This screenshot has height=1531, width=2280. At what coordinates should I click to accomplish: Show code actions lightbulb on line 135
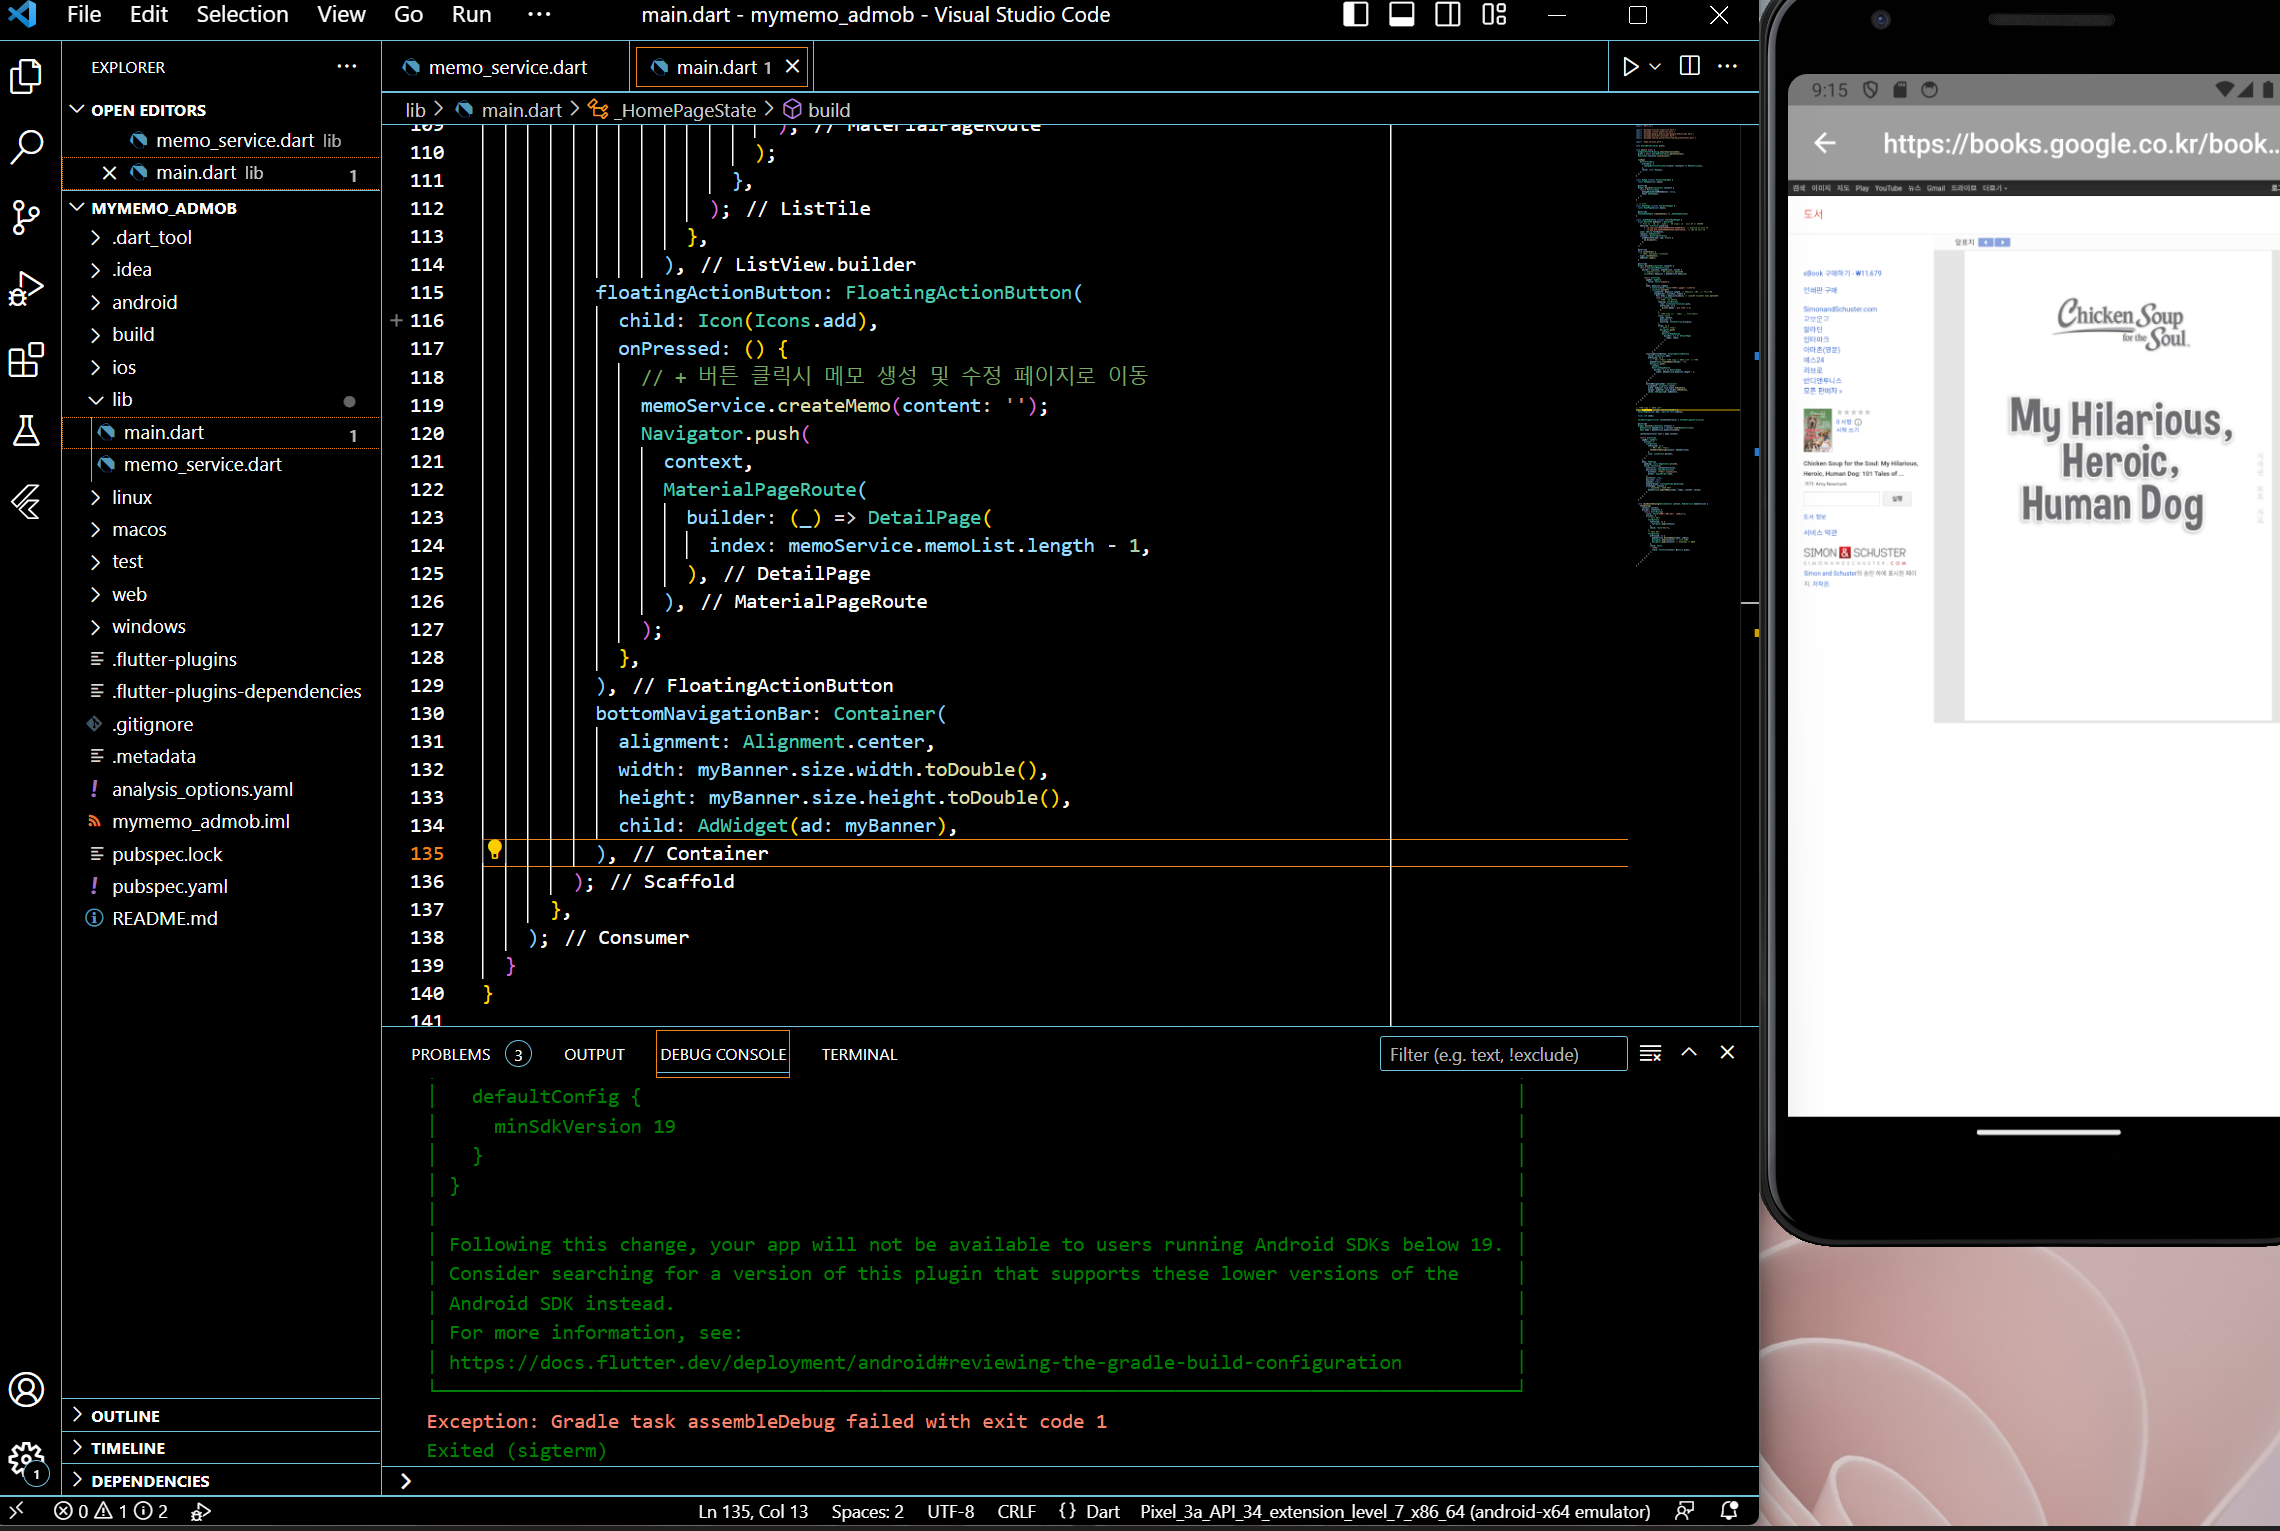[x=494, y=851]
